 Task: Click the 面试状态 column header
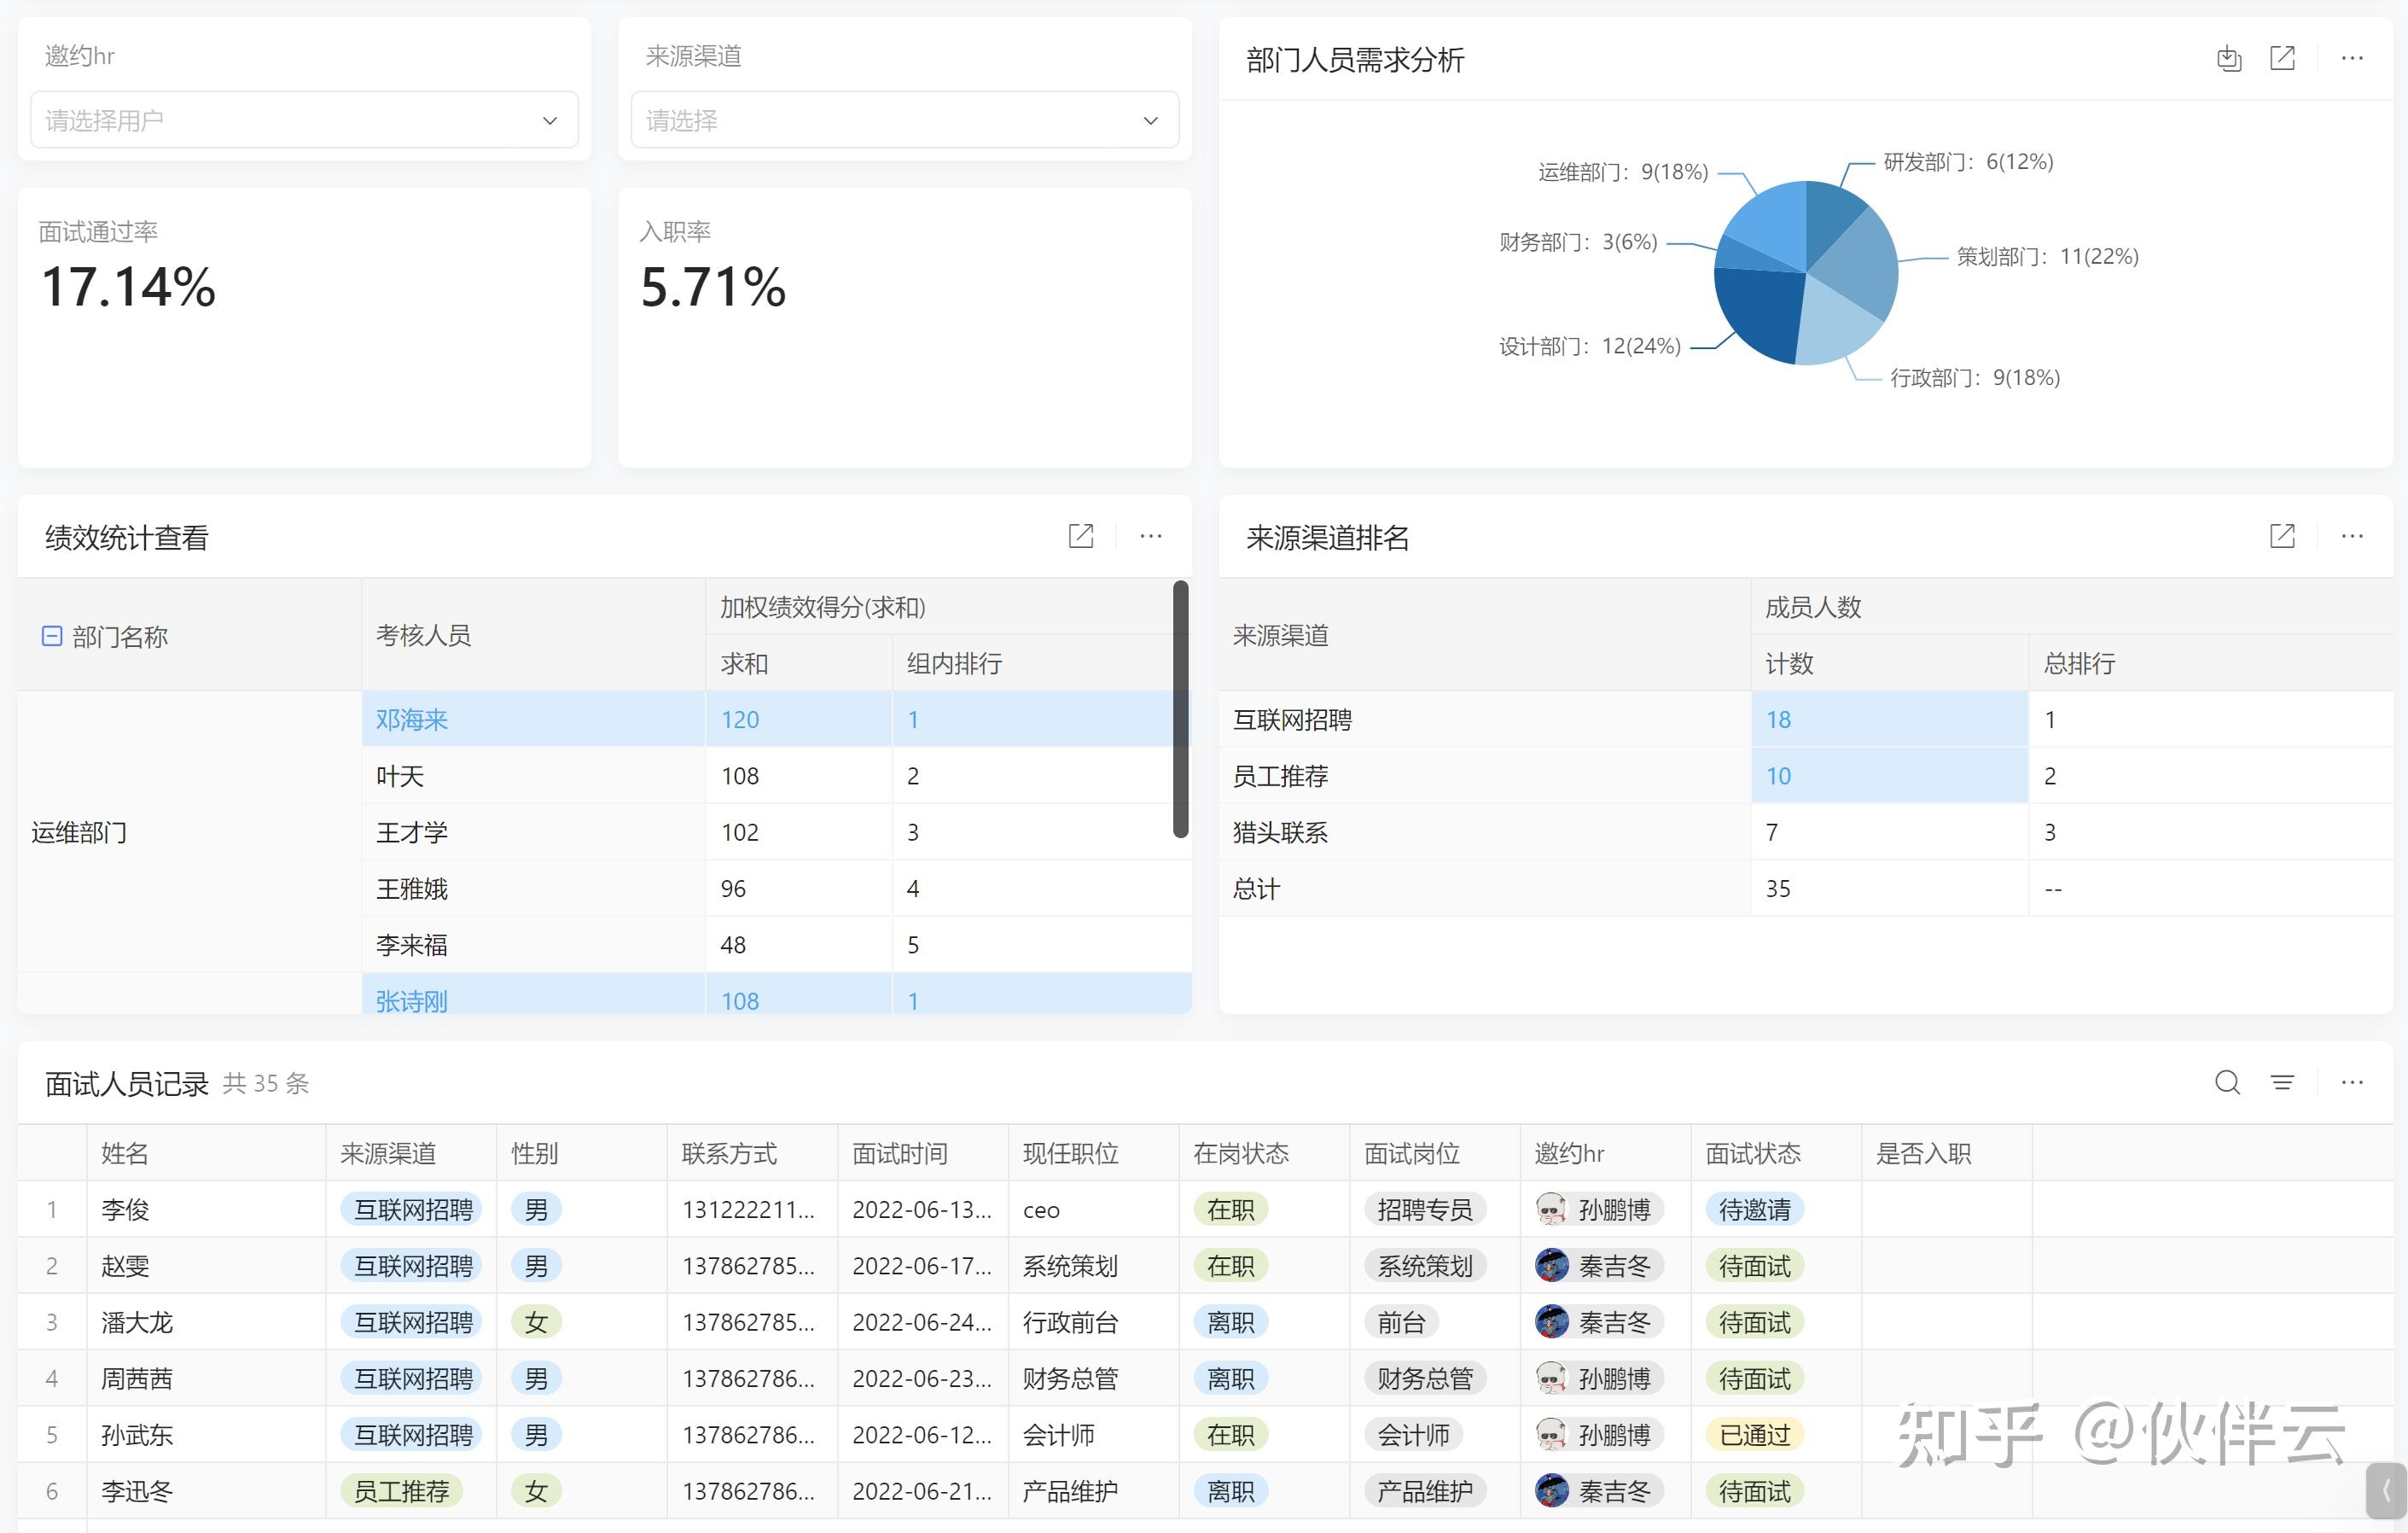tap(1753, 1153)
